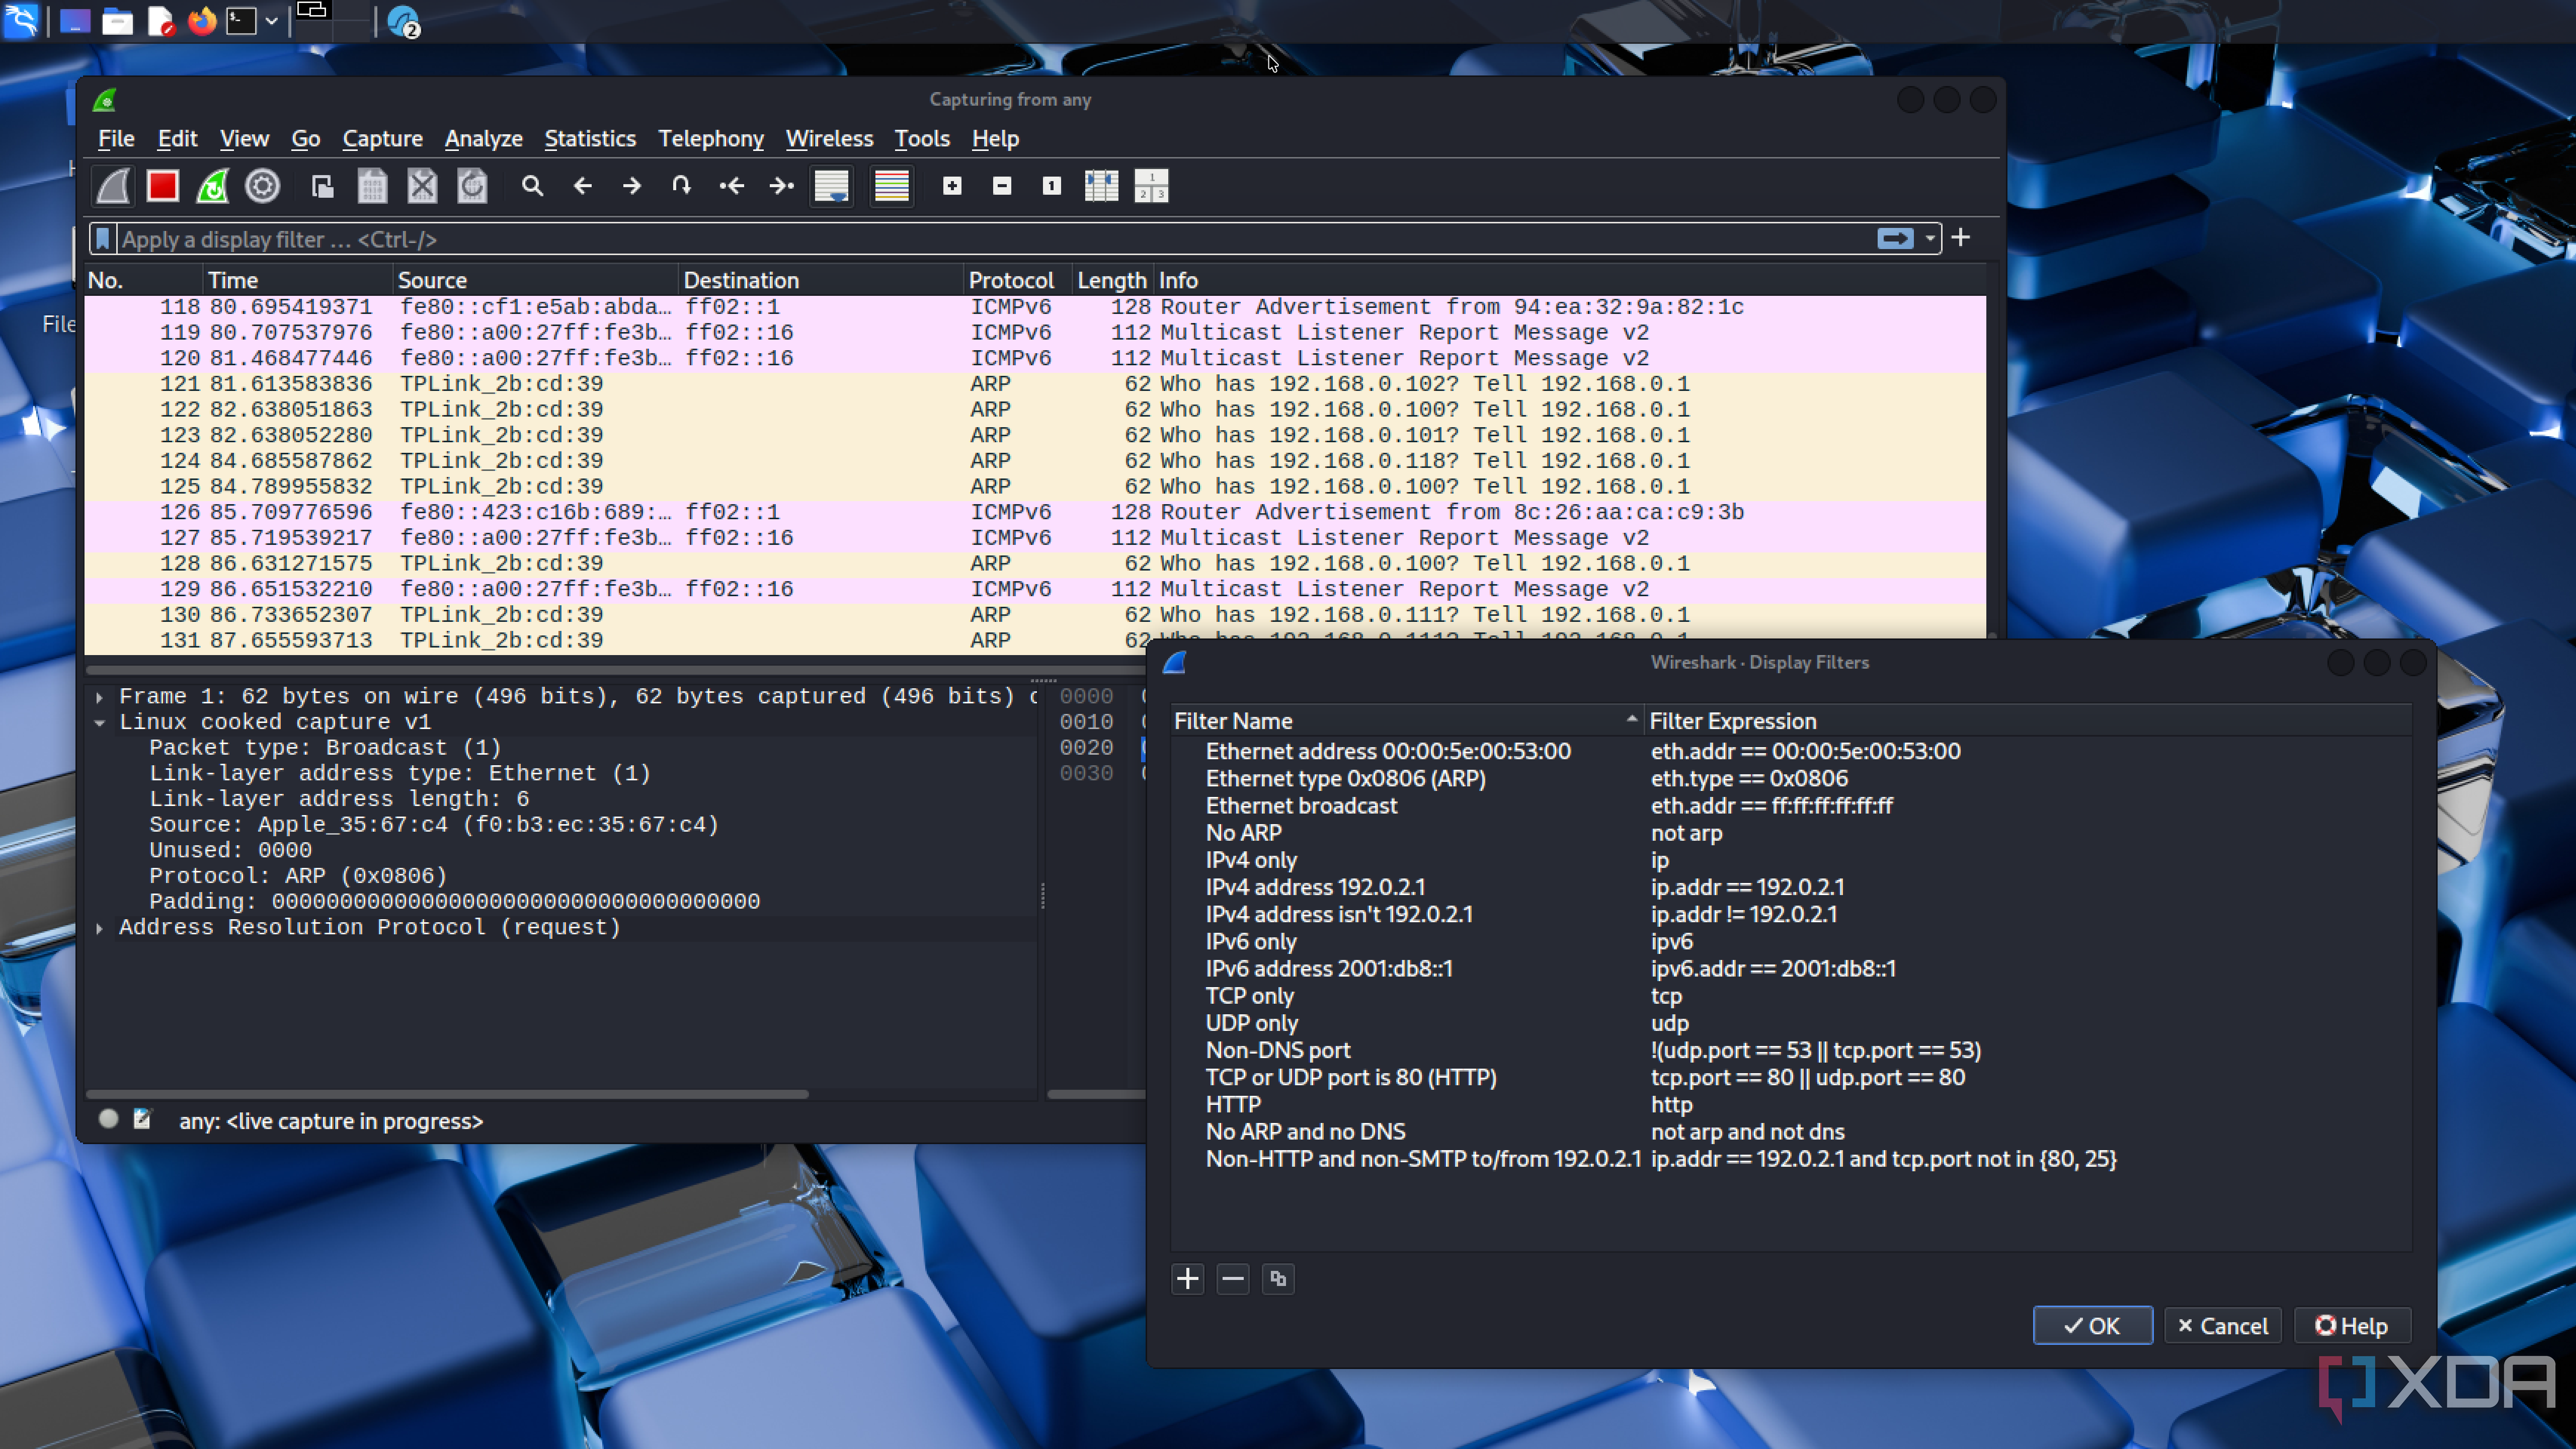
Task: Click the Go to specified packet icon
Action: point(682,186)
